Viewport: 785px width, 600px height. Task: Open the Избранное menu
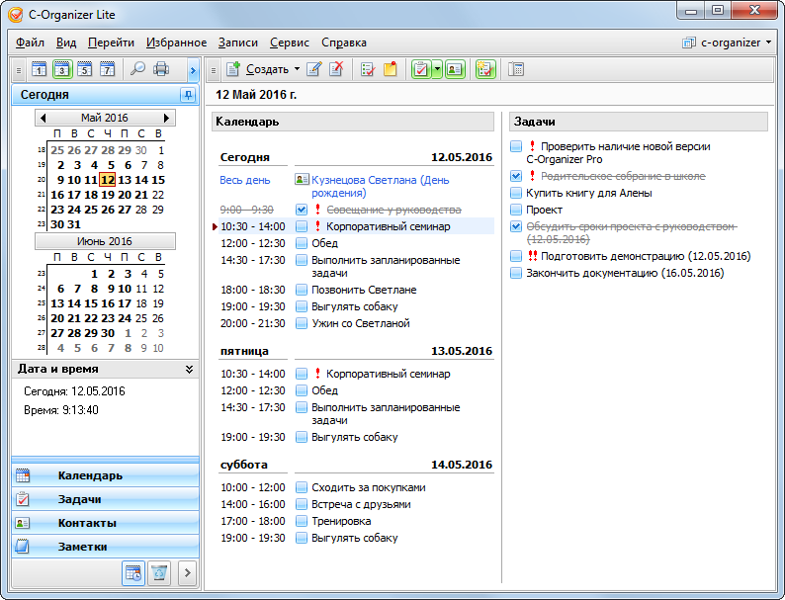pyautogui.click(x=176, y=43)
